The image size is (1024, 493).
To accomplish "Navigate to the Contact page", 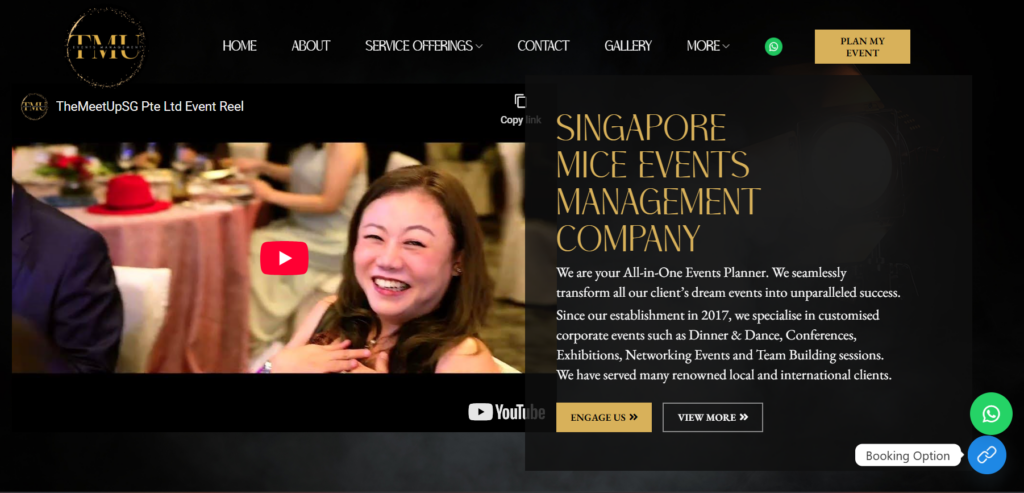I will click(x=543, y=46).
